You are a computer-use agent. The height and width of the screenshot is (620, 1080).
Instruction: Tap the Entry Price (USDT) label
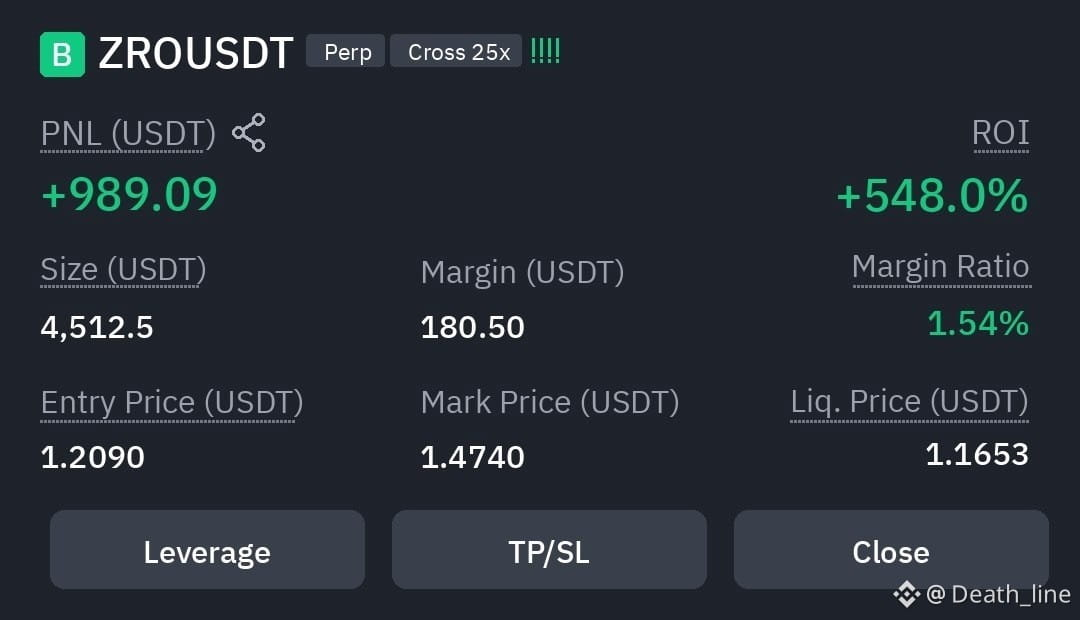[x=172, y=403]
